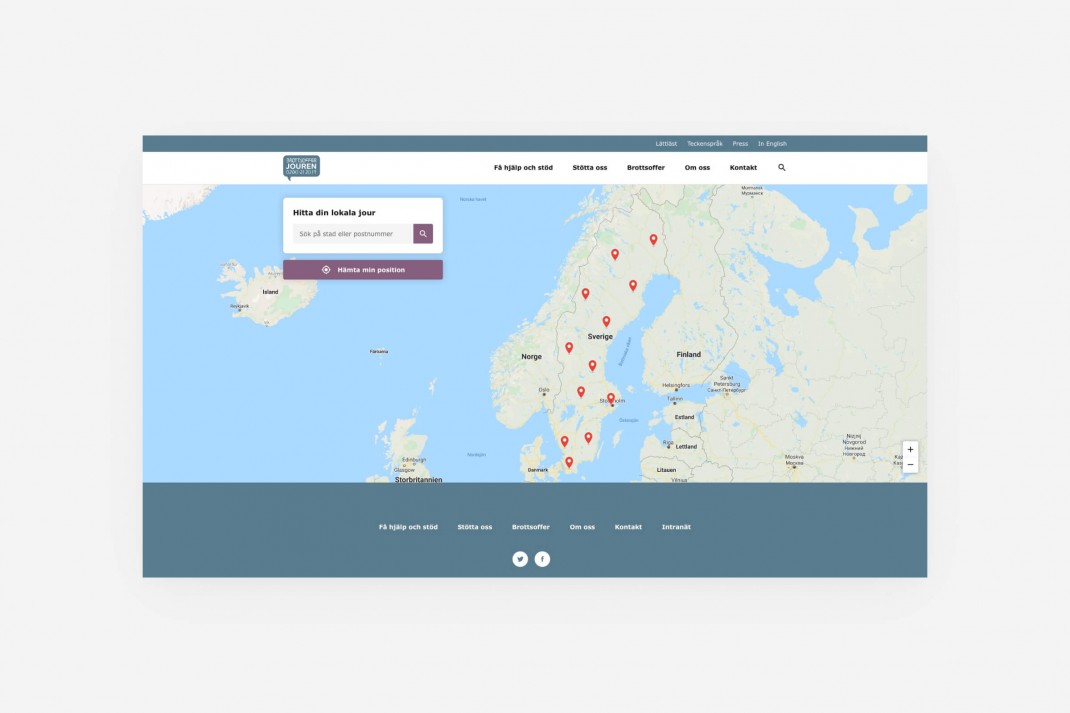Open site search via header magnifier icon
Screen dimensions: 1070x713
(x=782, y=167)
